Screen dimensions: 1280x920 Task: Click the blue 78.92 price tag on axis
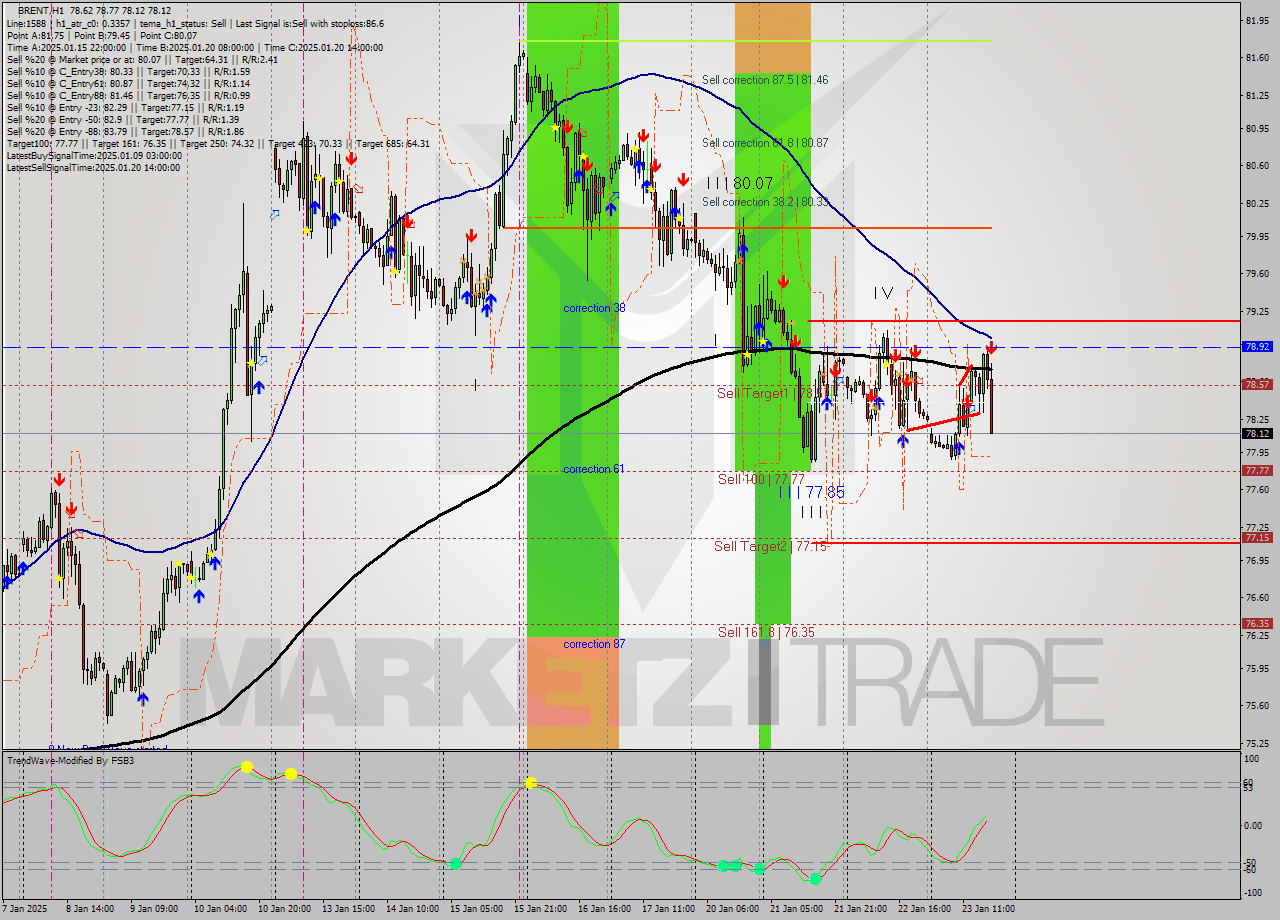click(1257, 346)
